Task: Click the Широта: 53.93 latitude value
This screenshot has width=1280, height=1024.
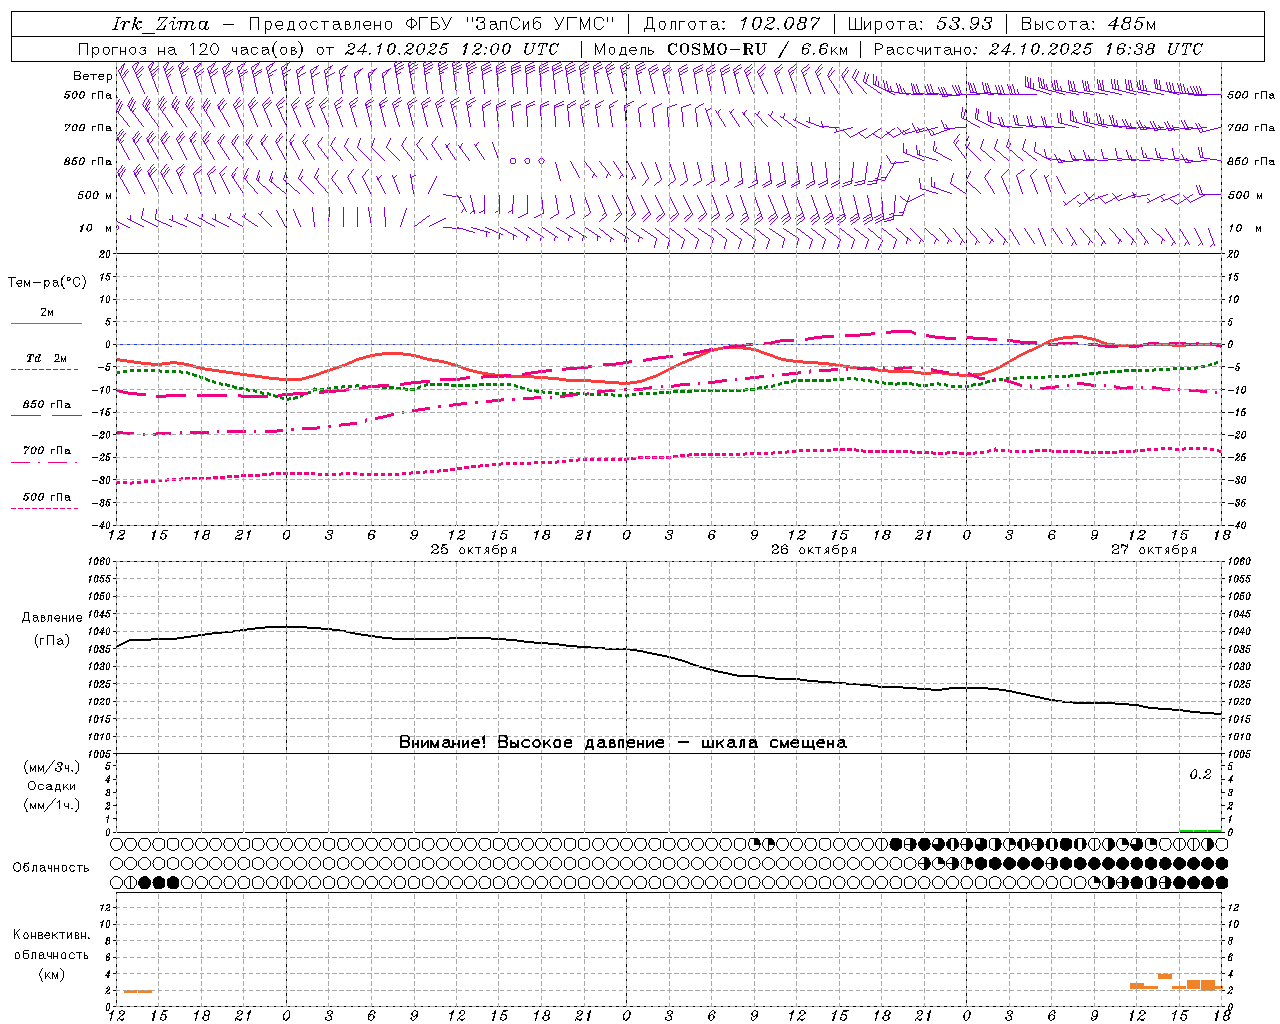Action: coord(920,24)
